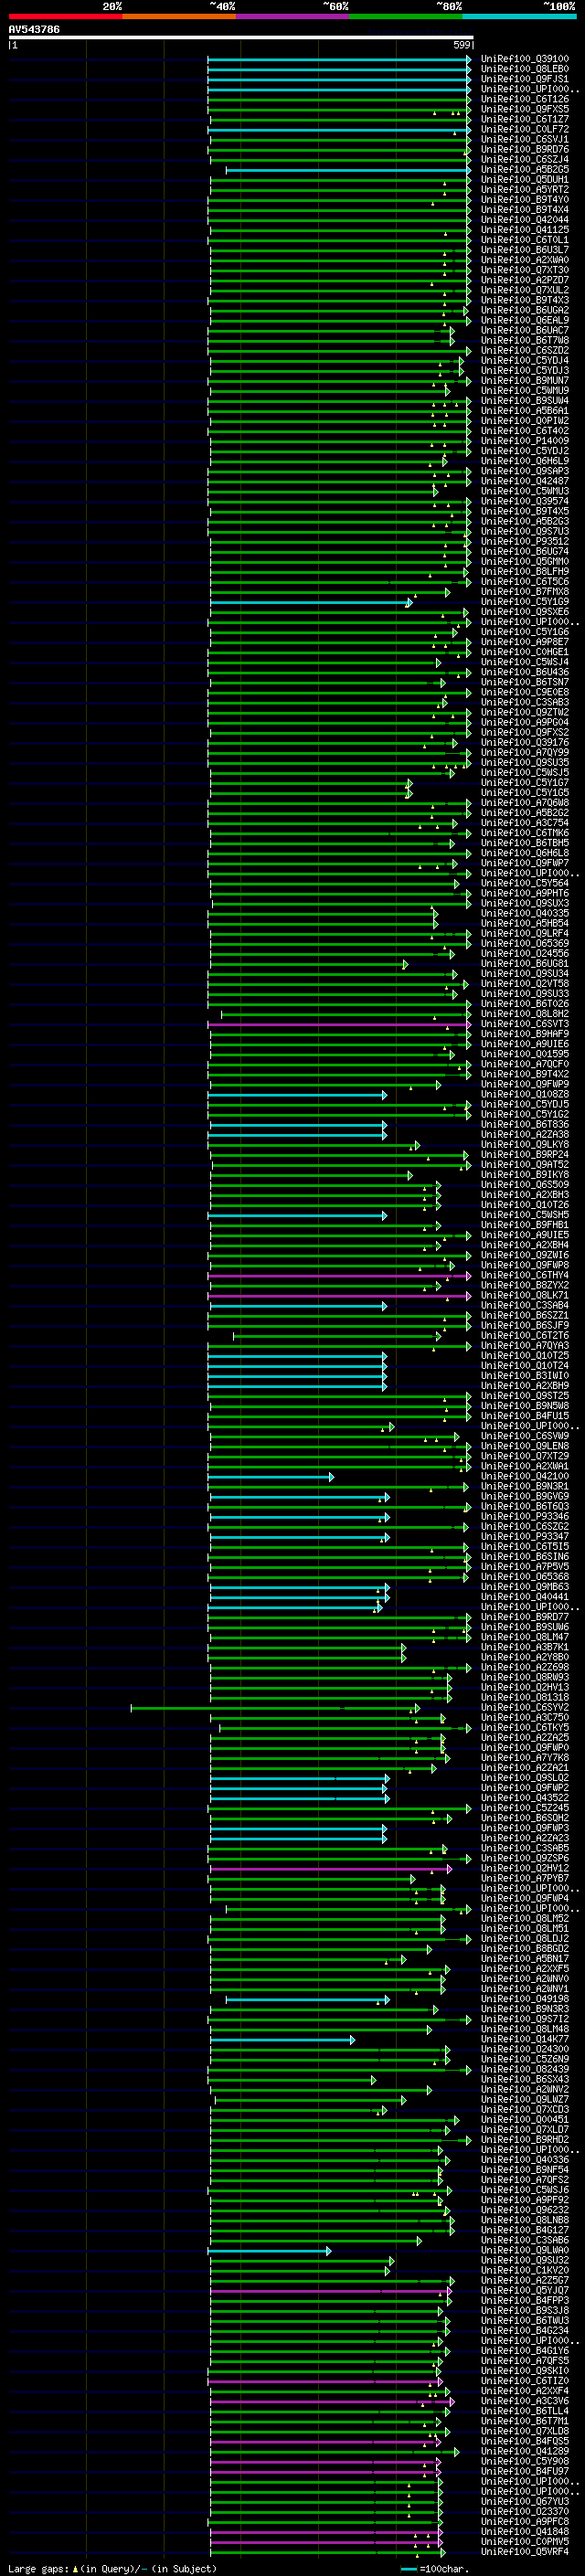Screen dimensions: 585x2576
Task: Select hit UniRef100_Q0PIW2
Action: 525,421
